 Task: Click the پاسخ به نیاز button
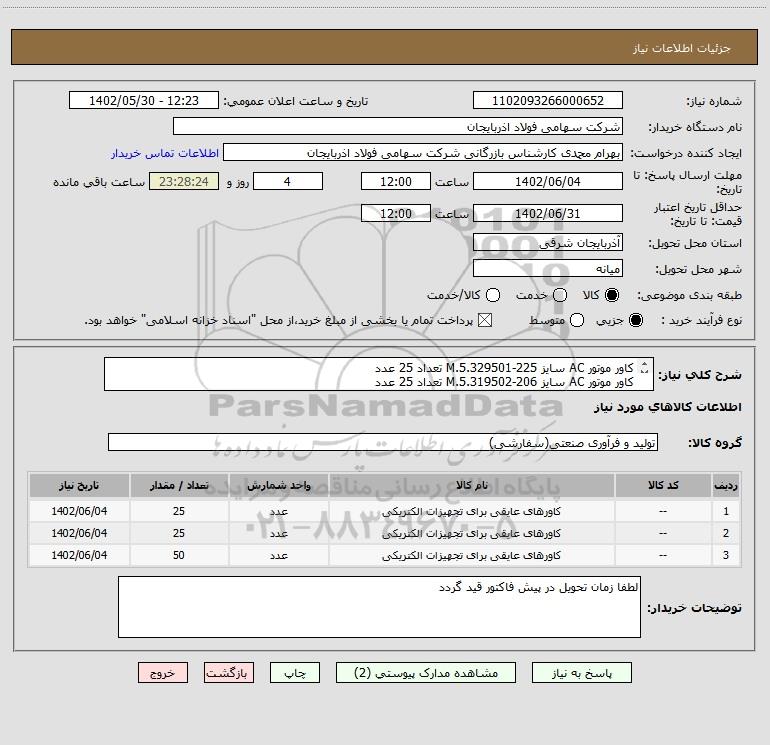coord(582,673)
